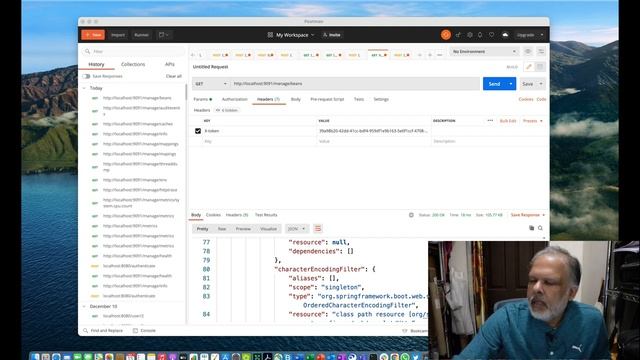Image resolution: width=640 pixels, height=360 pixels.
Task: Open the Pre-request Script tab
Action: (327, 99)
